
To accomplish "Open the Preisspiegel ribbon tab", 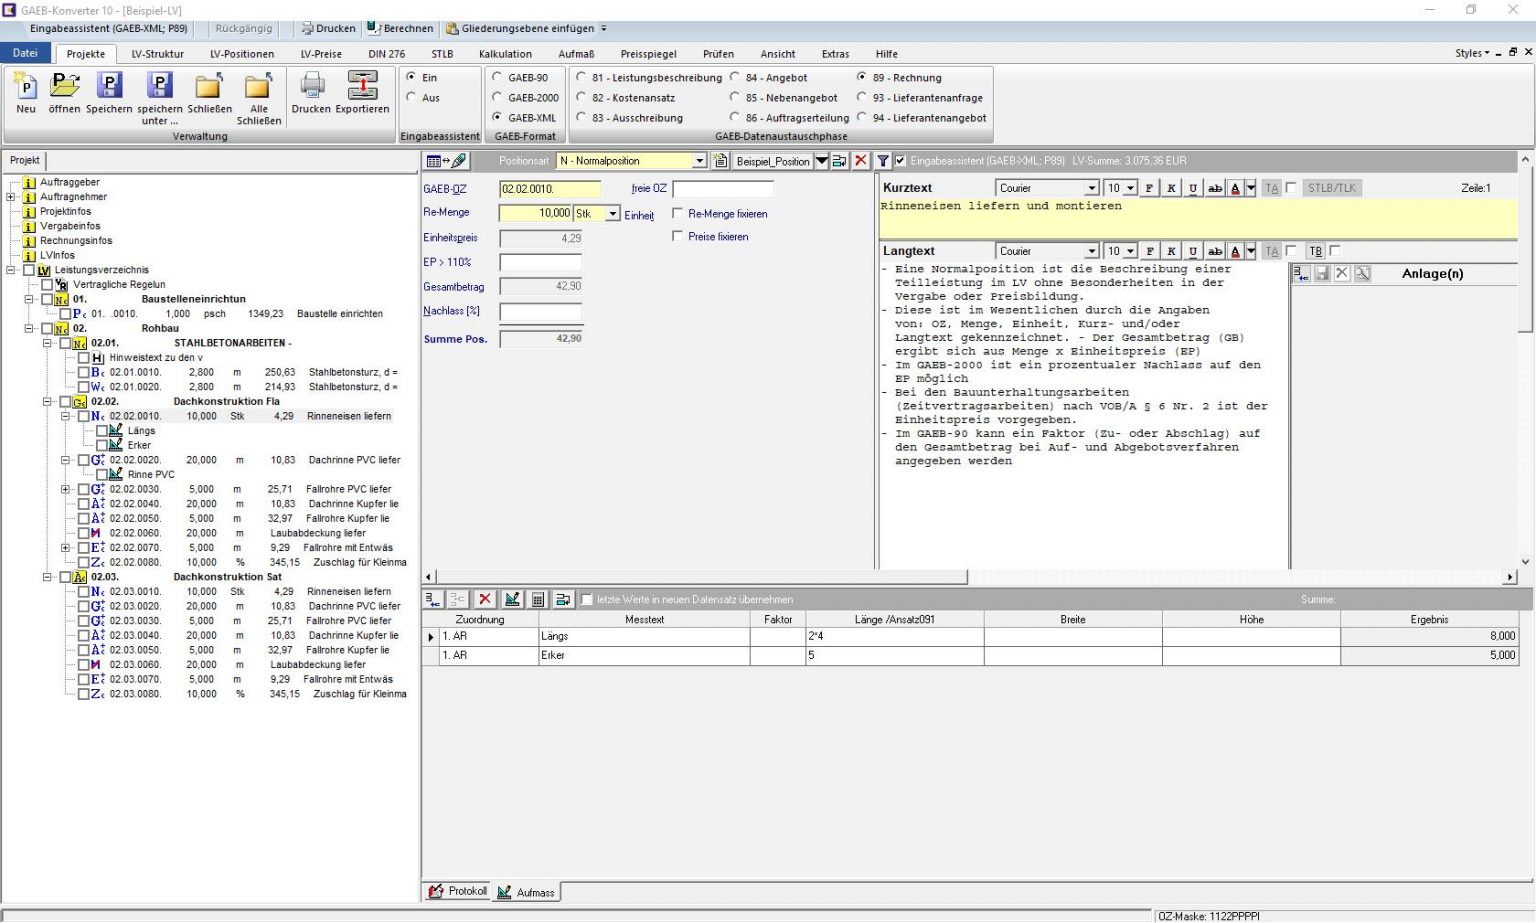I will point(648,54).
